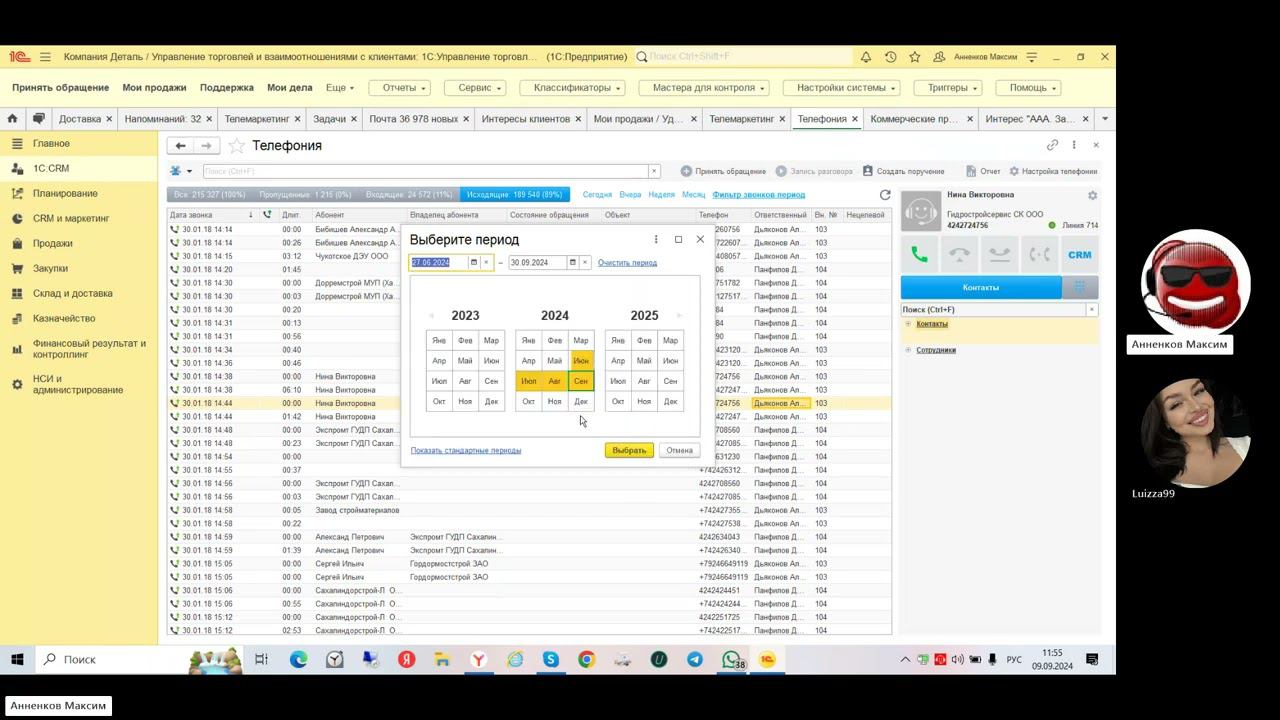Image resolution: width=1280 pixels, height=720 pixels.
Task: Clear the start date 27.06.2024 field
Action: tap(486, 263)
